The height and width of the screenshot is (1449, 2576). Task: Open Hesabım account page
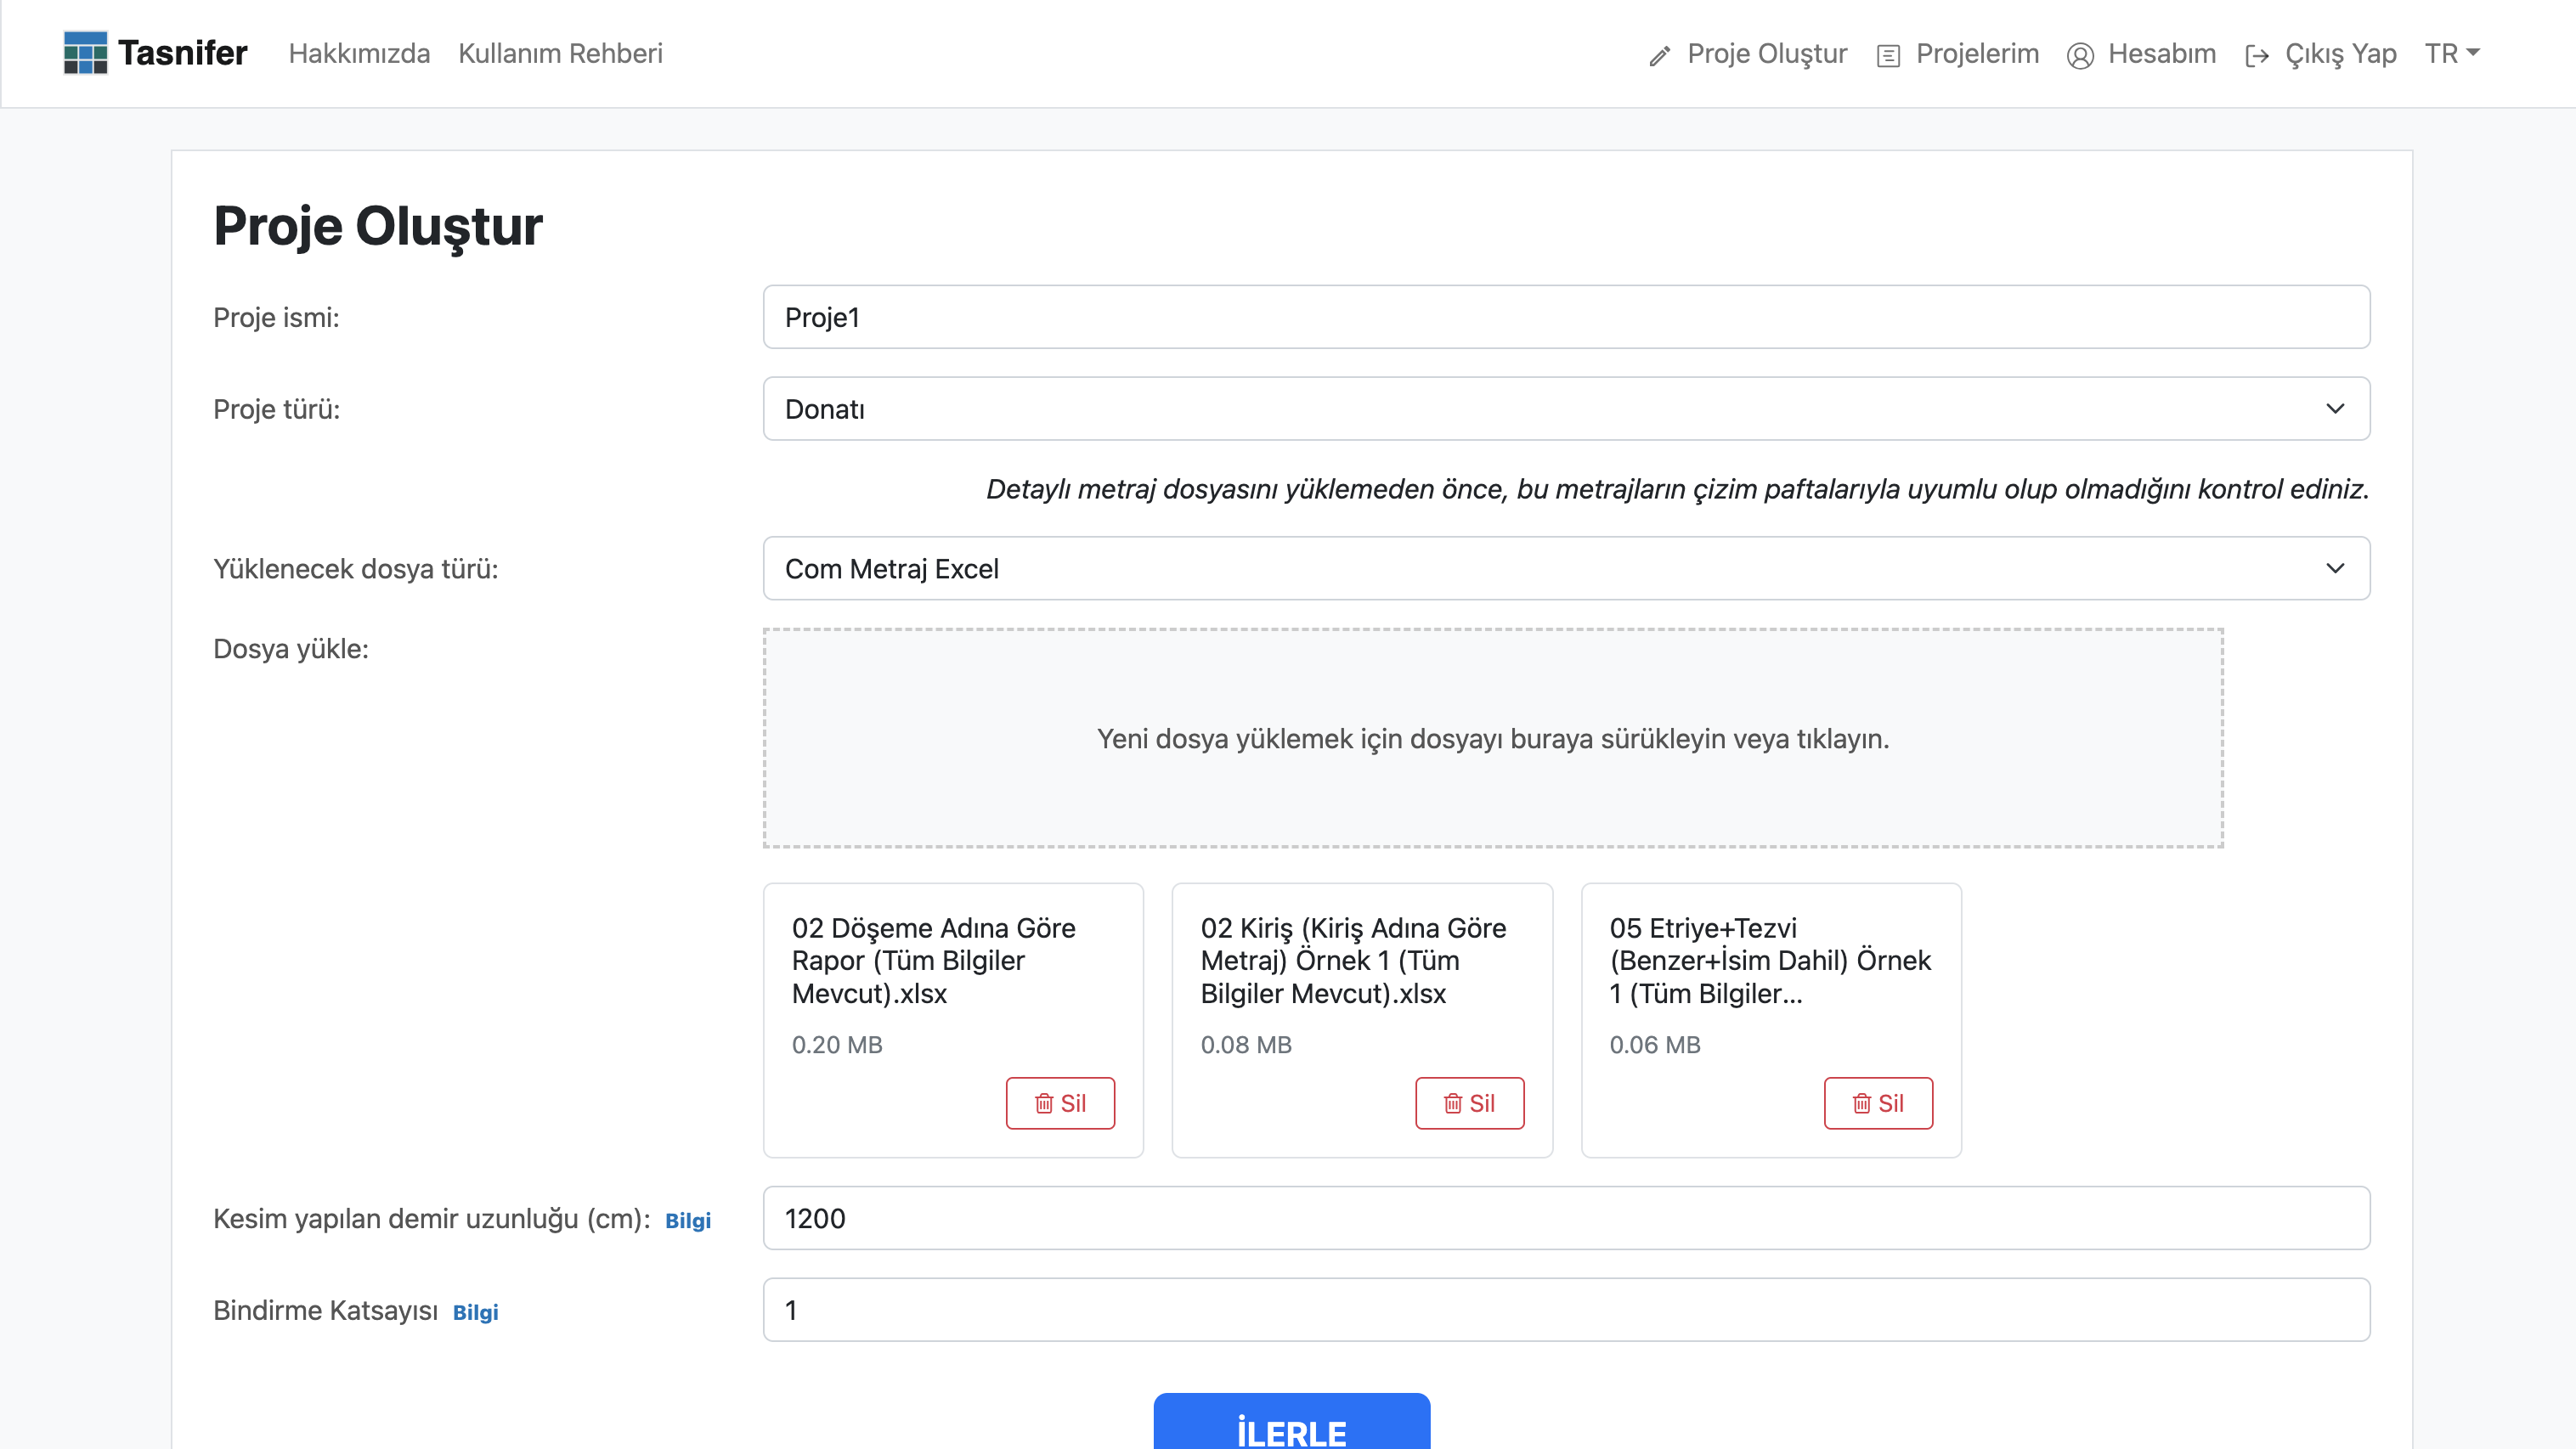[2162, 53]
